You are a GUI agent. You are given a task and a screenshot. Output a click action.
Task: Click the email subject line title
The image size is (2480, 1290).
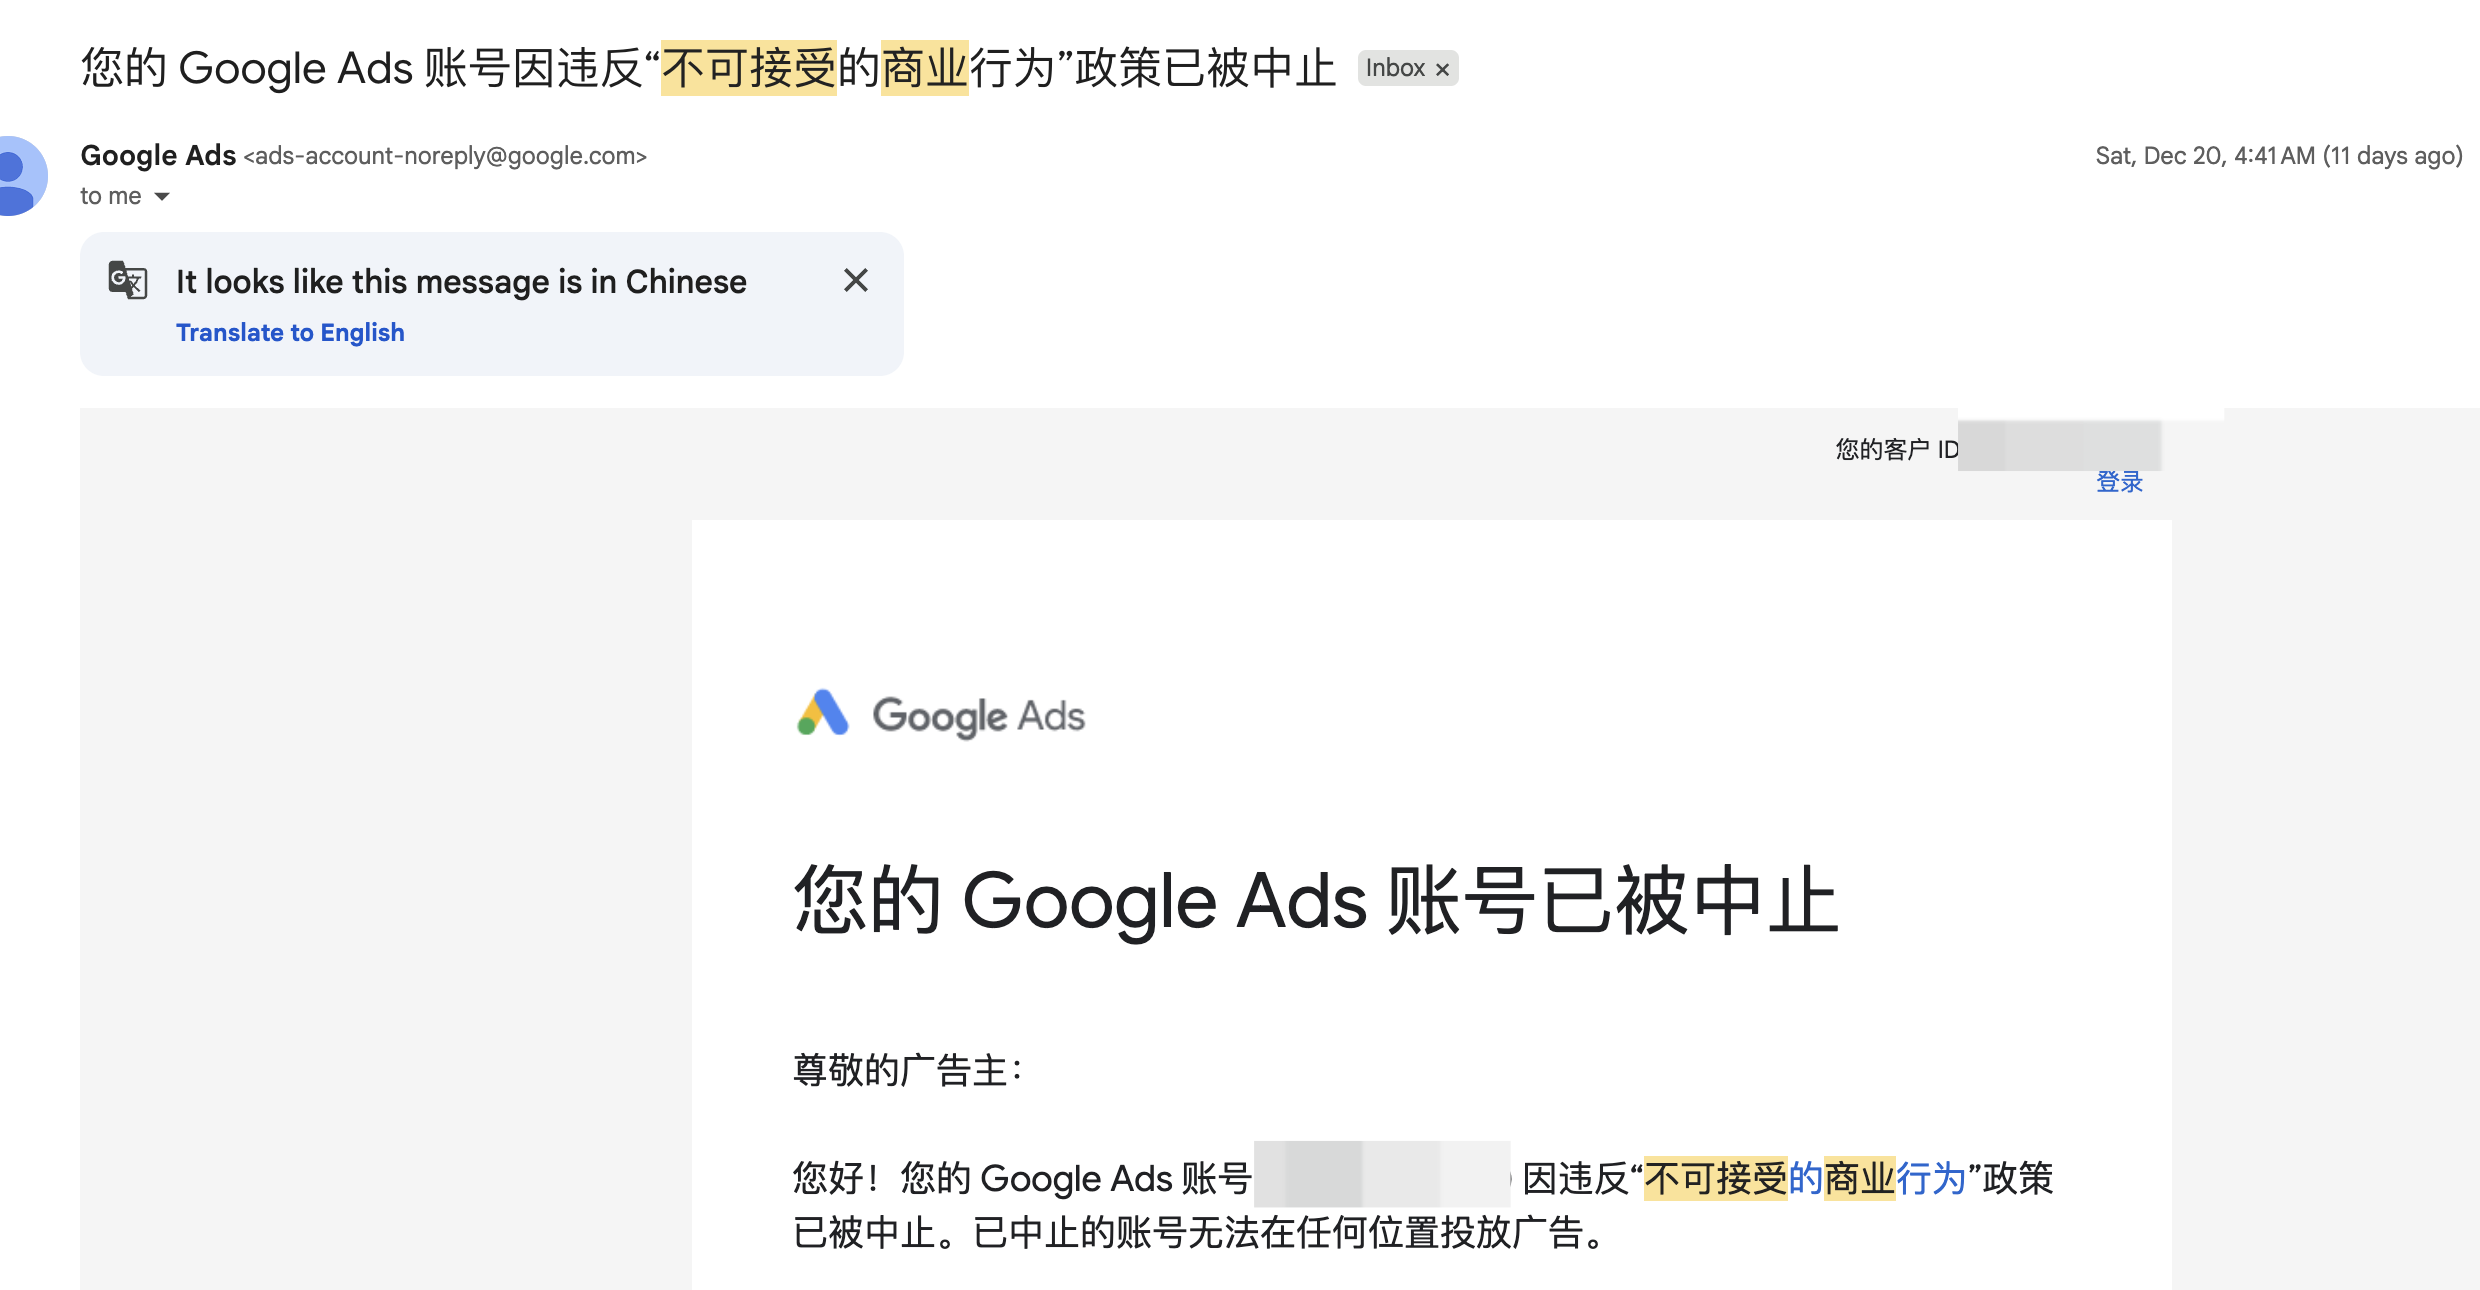pyautogui.click(x=708, y=68)
